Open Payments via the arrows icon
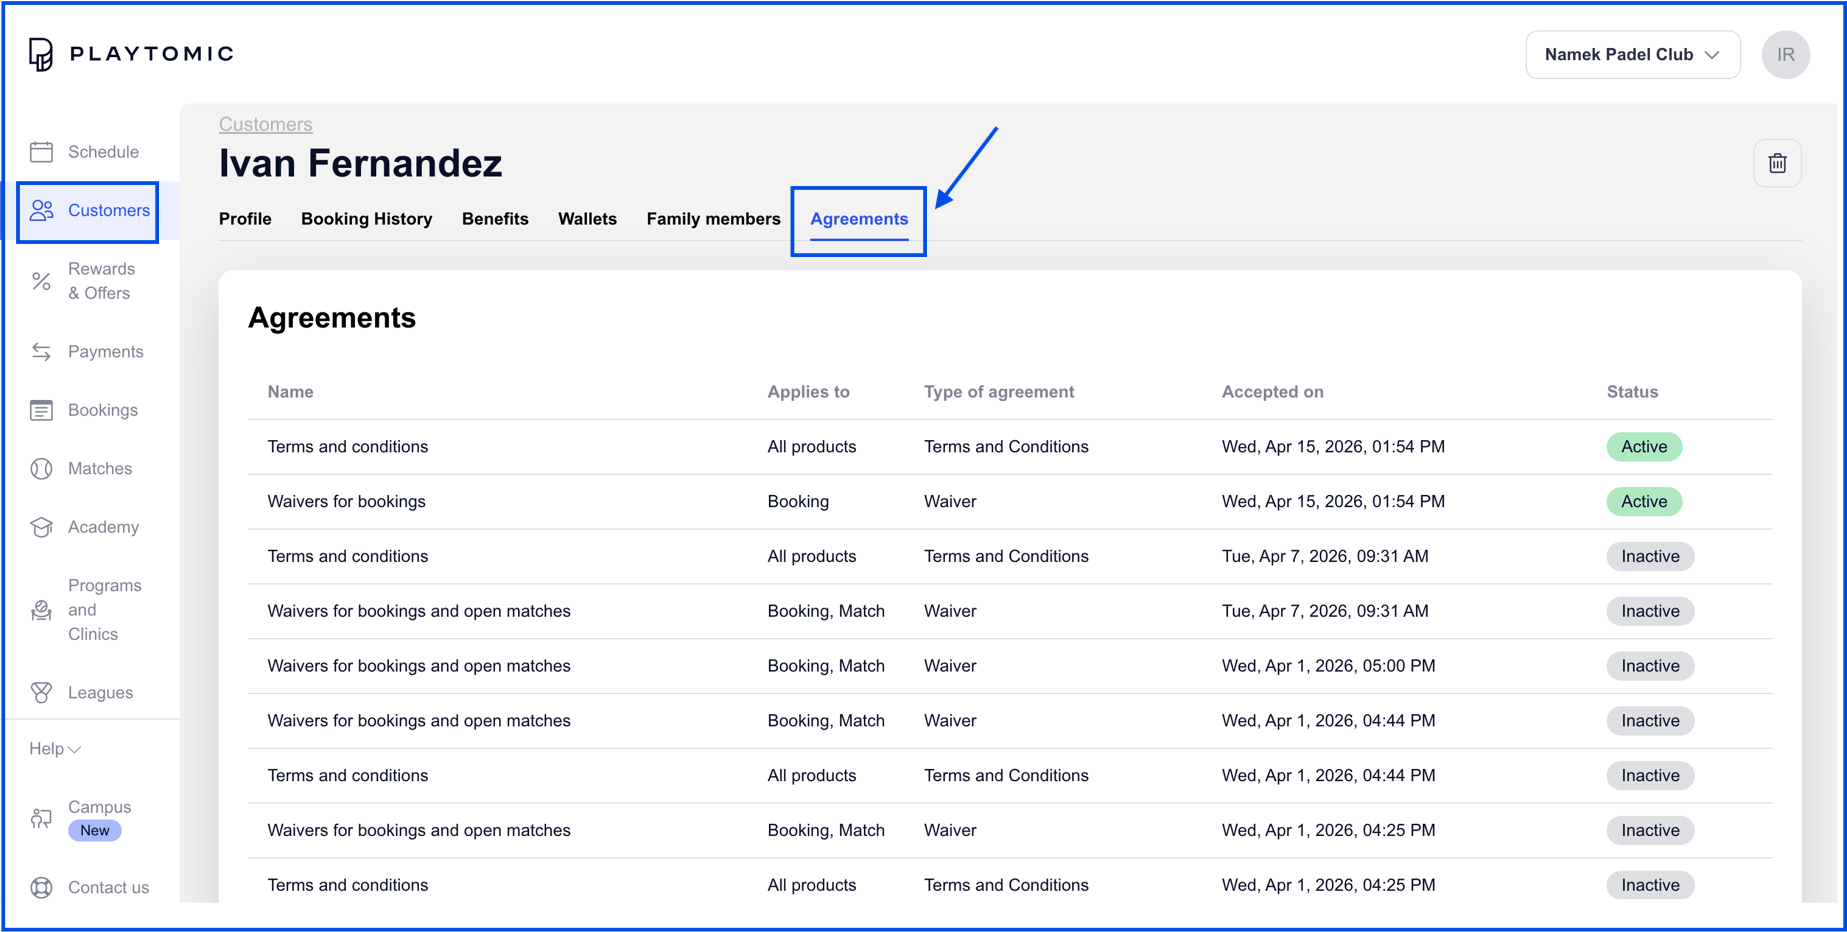Screen dimensions: 1847x932 click(x=41, y=352)
